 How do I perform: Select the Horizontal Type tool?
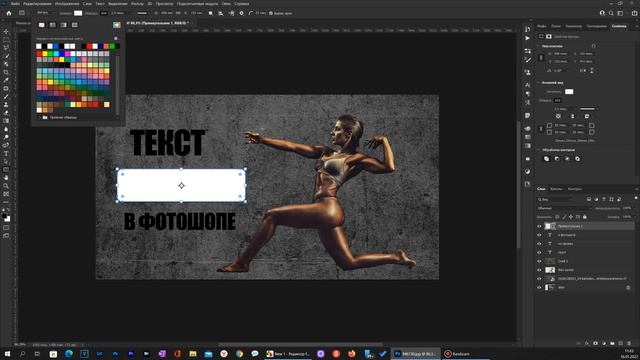click(x=6, y=154)
